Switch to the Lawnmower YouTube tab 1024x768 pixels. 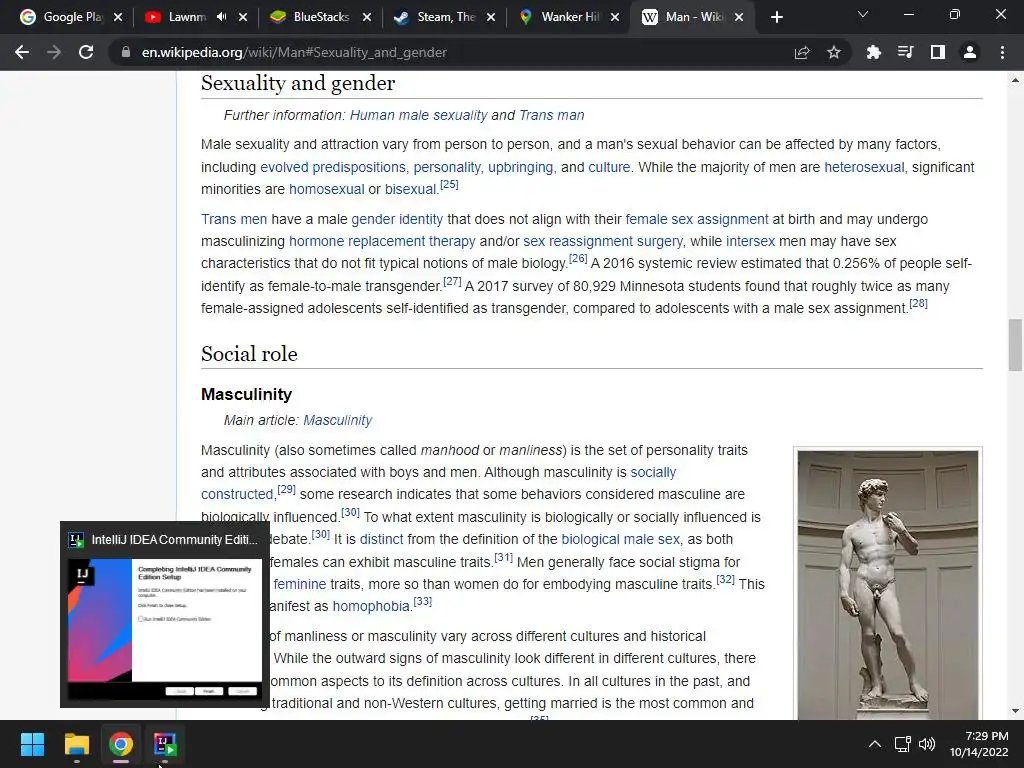pos(186,17)
